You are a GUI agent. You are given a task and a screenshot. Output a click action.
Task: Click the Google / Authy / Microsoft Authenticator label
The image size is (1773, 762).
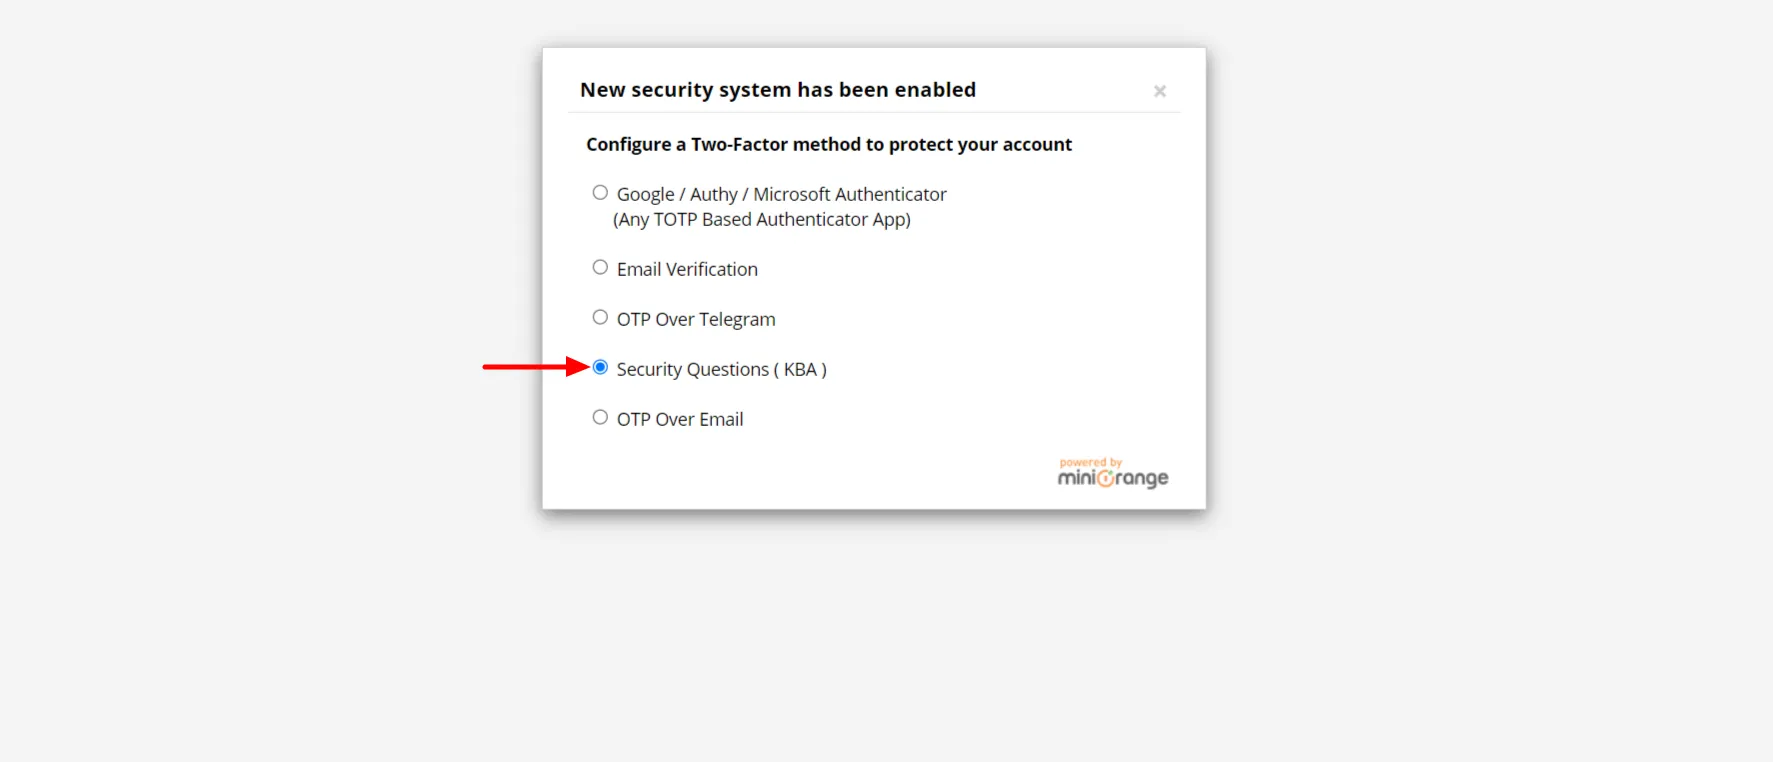pos(781,193)
